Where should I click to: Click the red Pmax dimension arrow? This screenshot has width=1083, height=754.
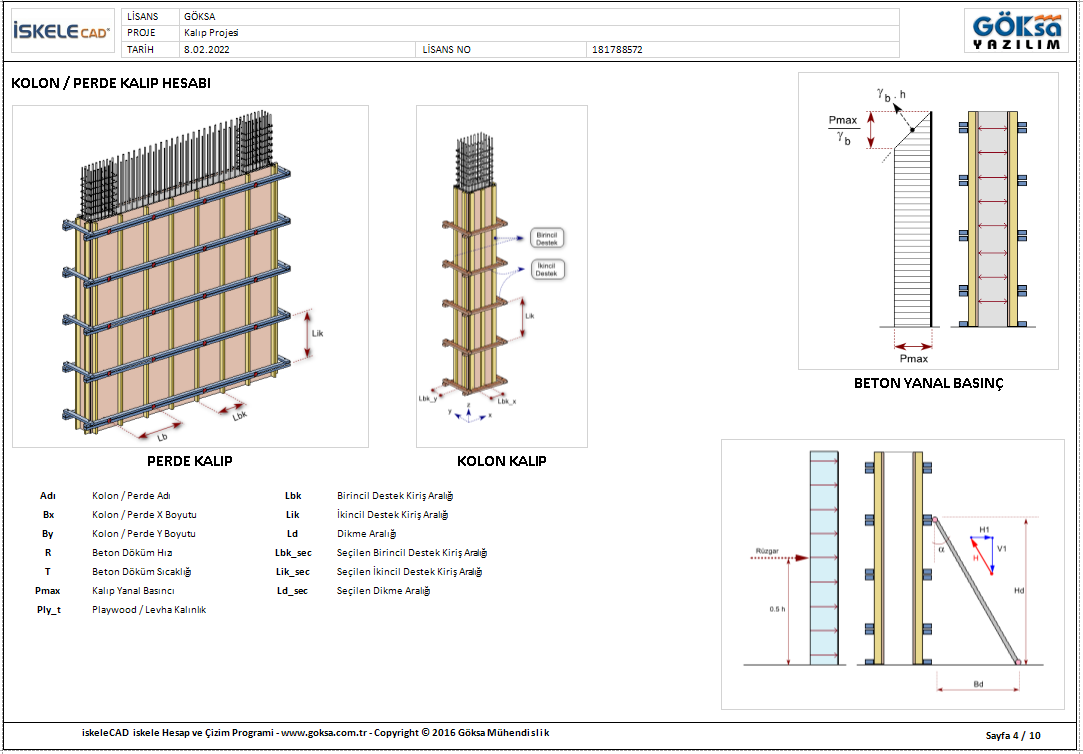912,345
